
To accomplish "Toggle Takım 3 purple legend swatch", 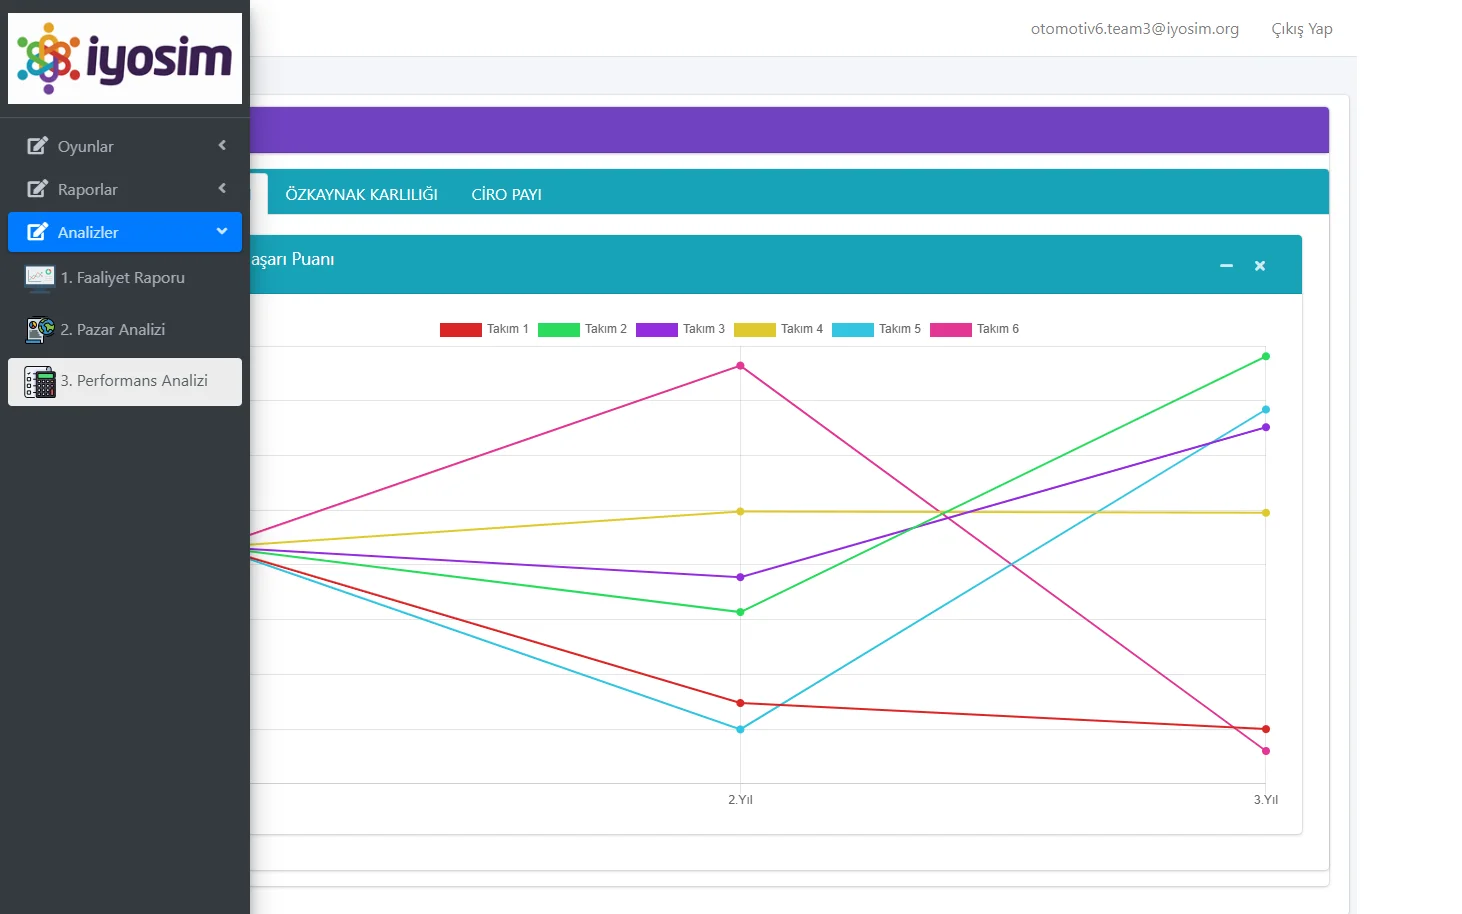I will 657,330.
